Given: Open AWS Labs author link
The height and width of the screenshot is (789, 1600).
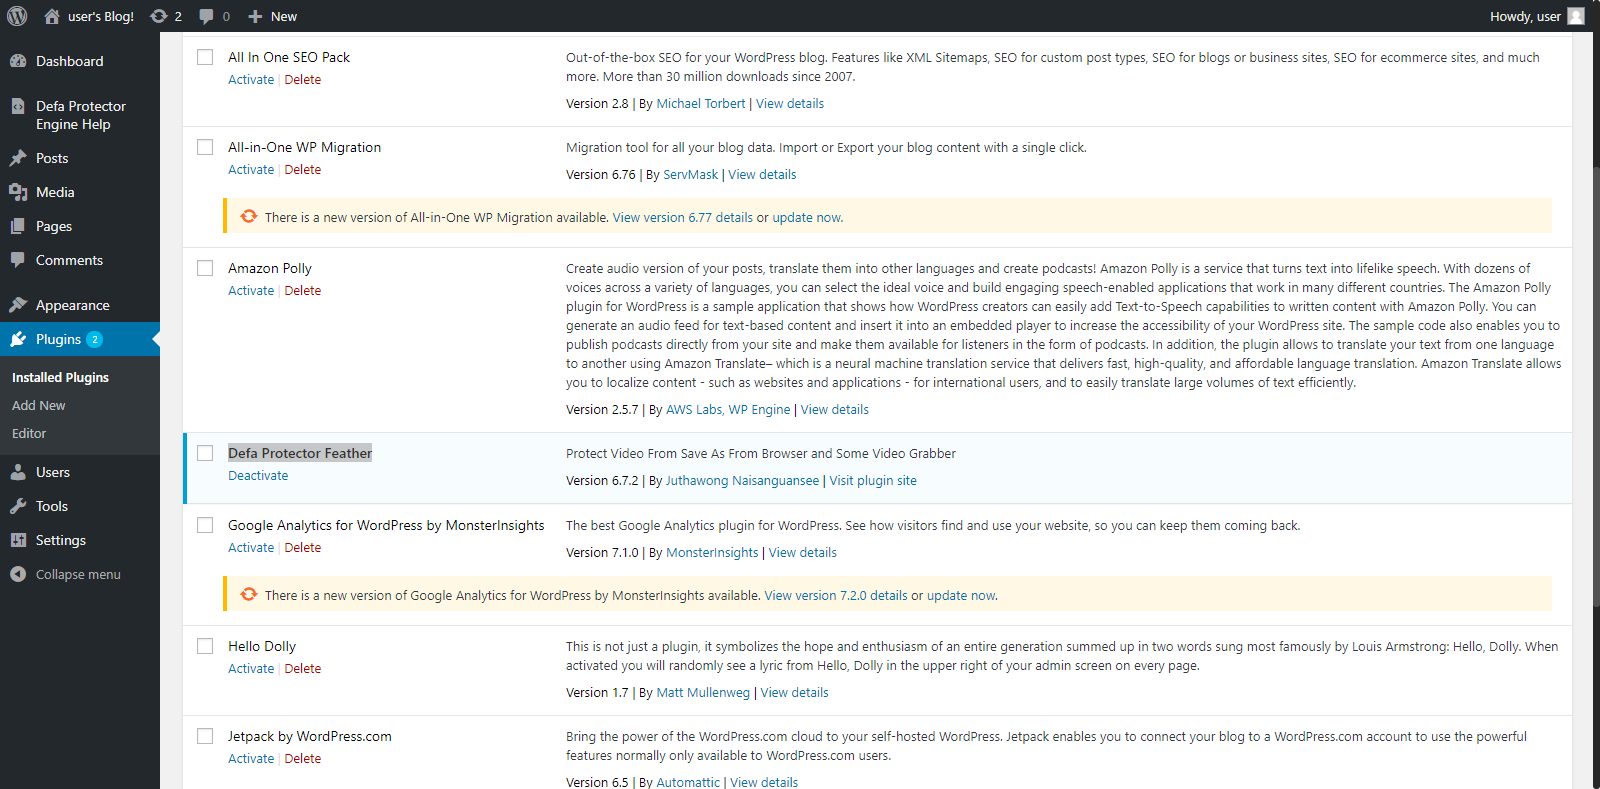Looking at the screenshot, I should (x=694, y=409).
